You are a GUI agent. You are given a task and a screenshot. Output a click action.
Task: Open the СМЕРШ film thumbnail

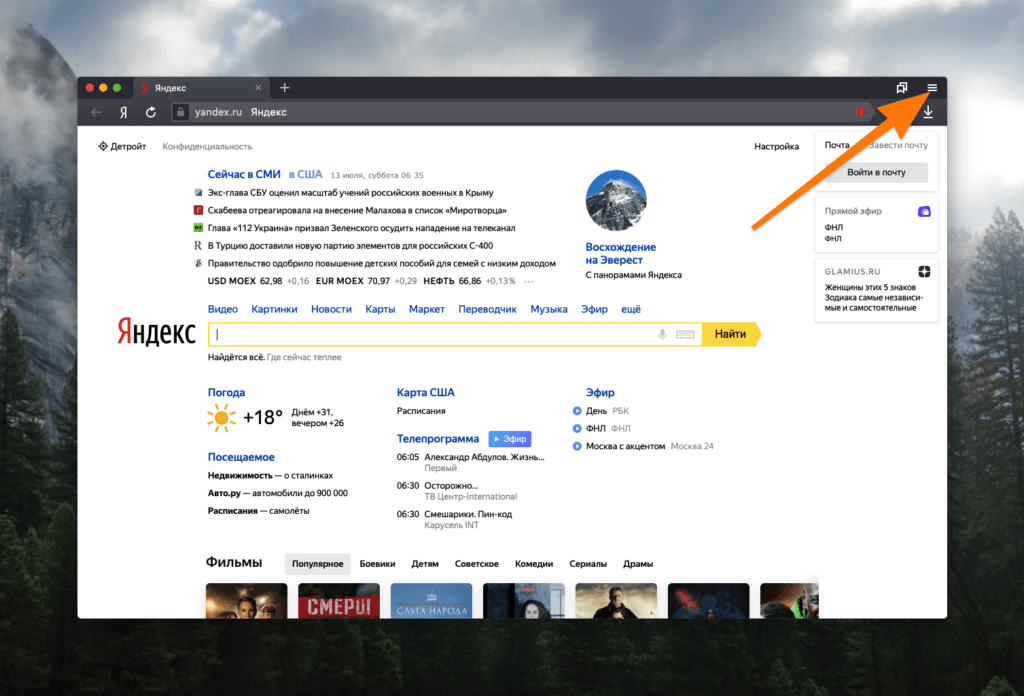(339, 601)
